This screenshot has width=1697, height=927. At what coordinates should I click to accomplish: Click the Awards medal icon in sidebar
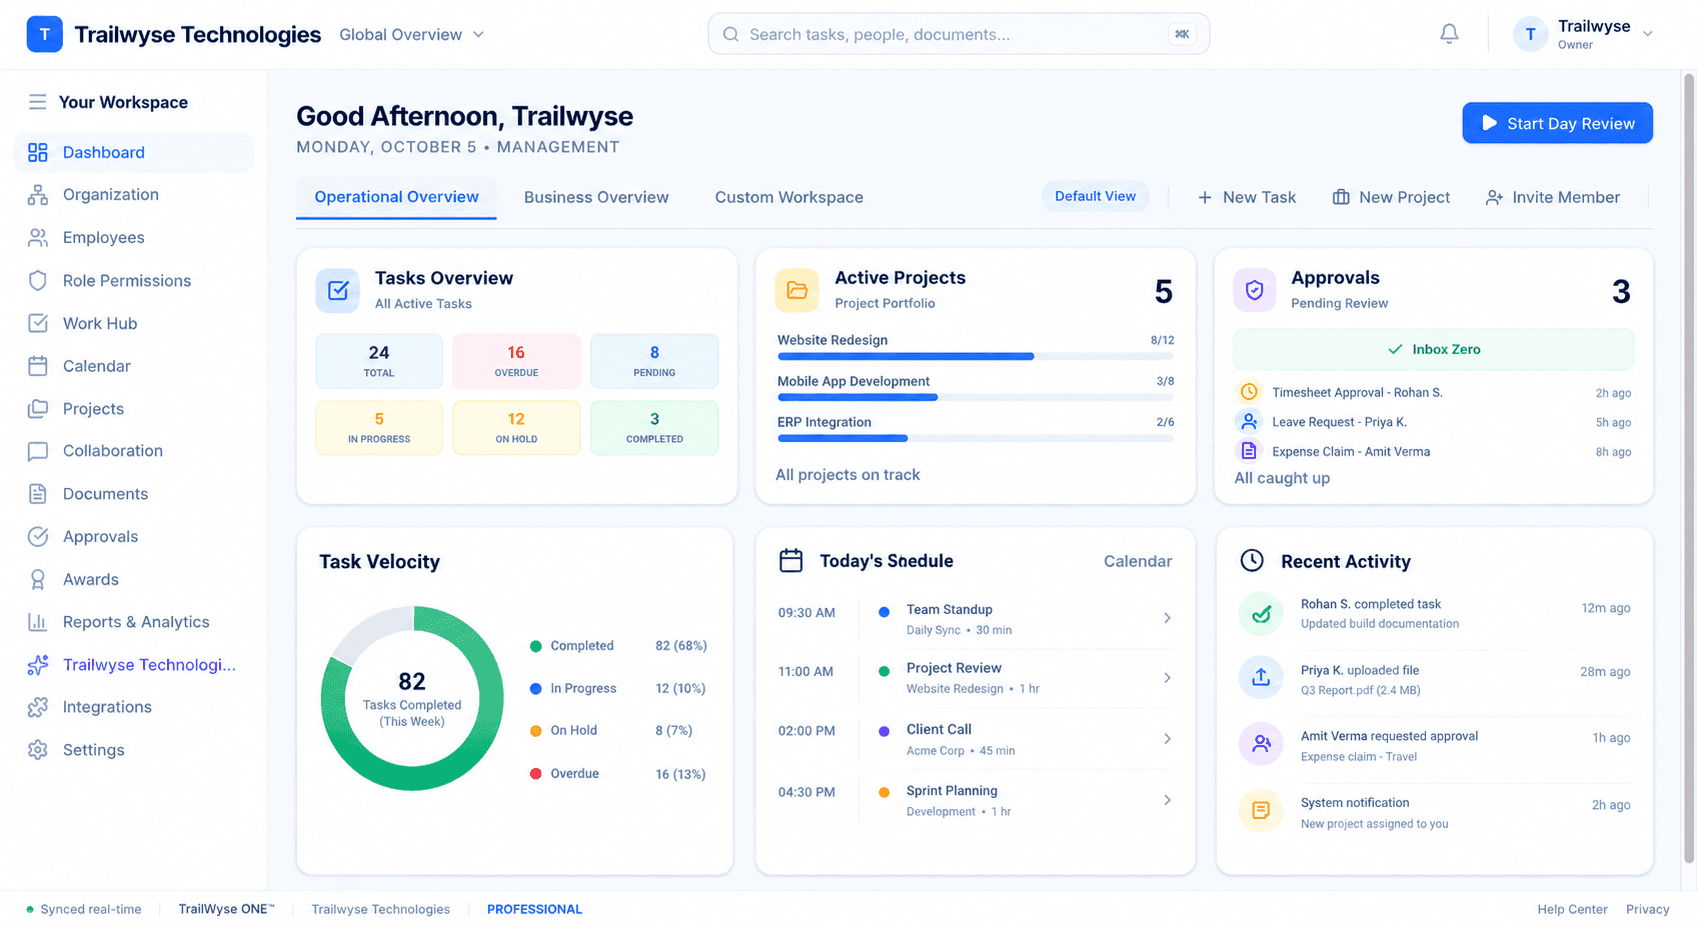pos(38,579)
